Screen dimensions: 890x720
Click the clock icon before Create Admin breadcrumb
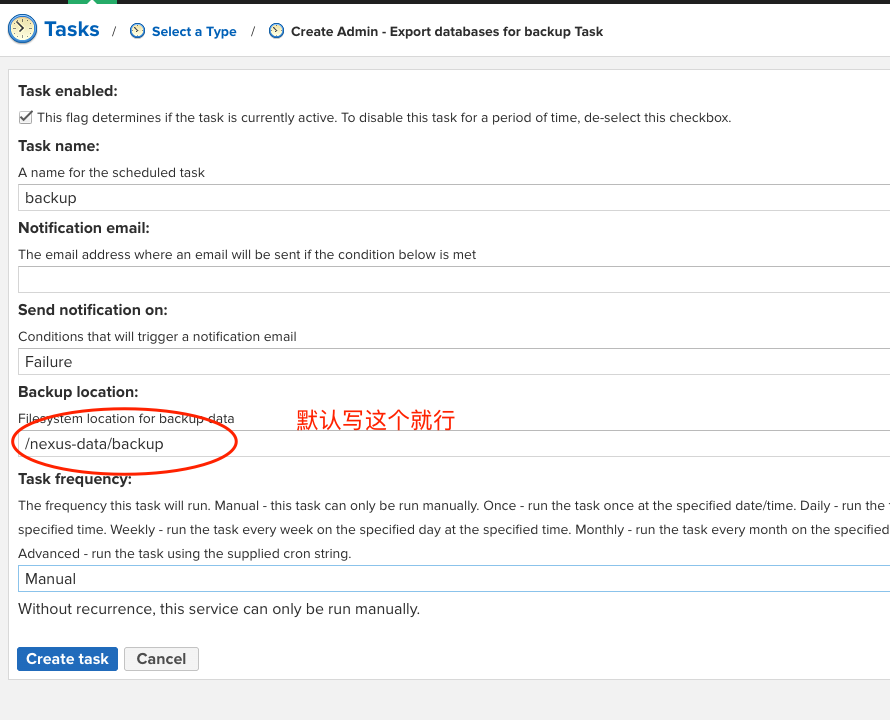tap(277, 32)
